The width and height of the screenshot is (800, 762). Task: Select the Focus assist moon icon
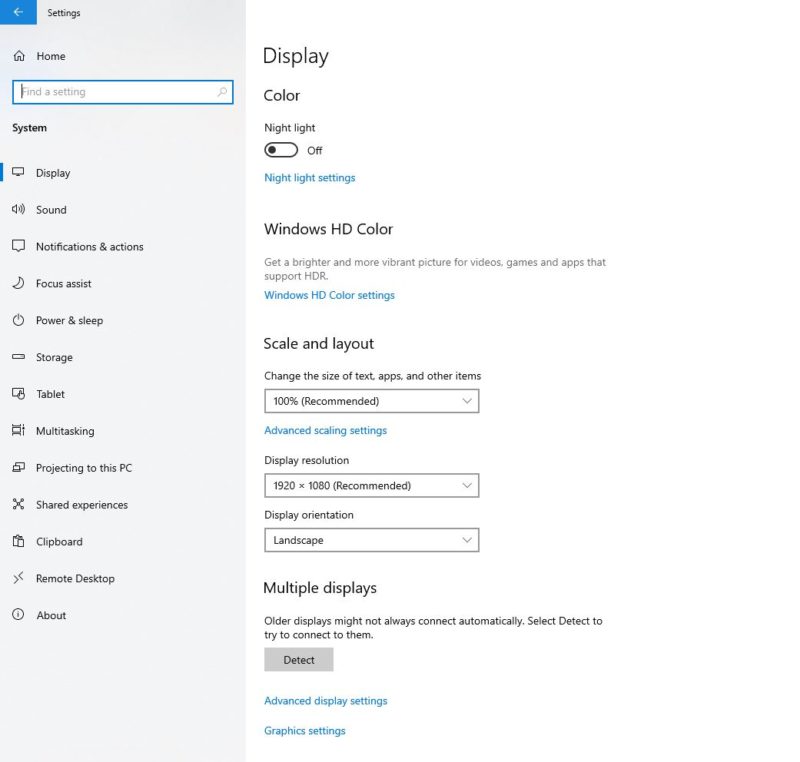coord(20,283)
